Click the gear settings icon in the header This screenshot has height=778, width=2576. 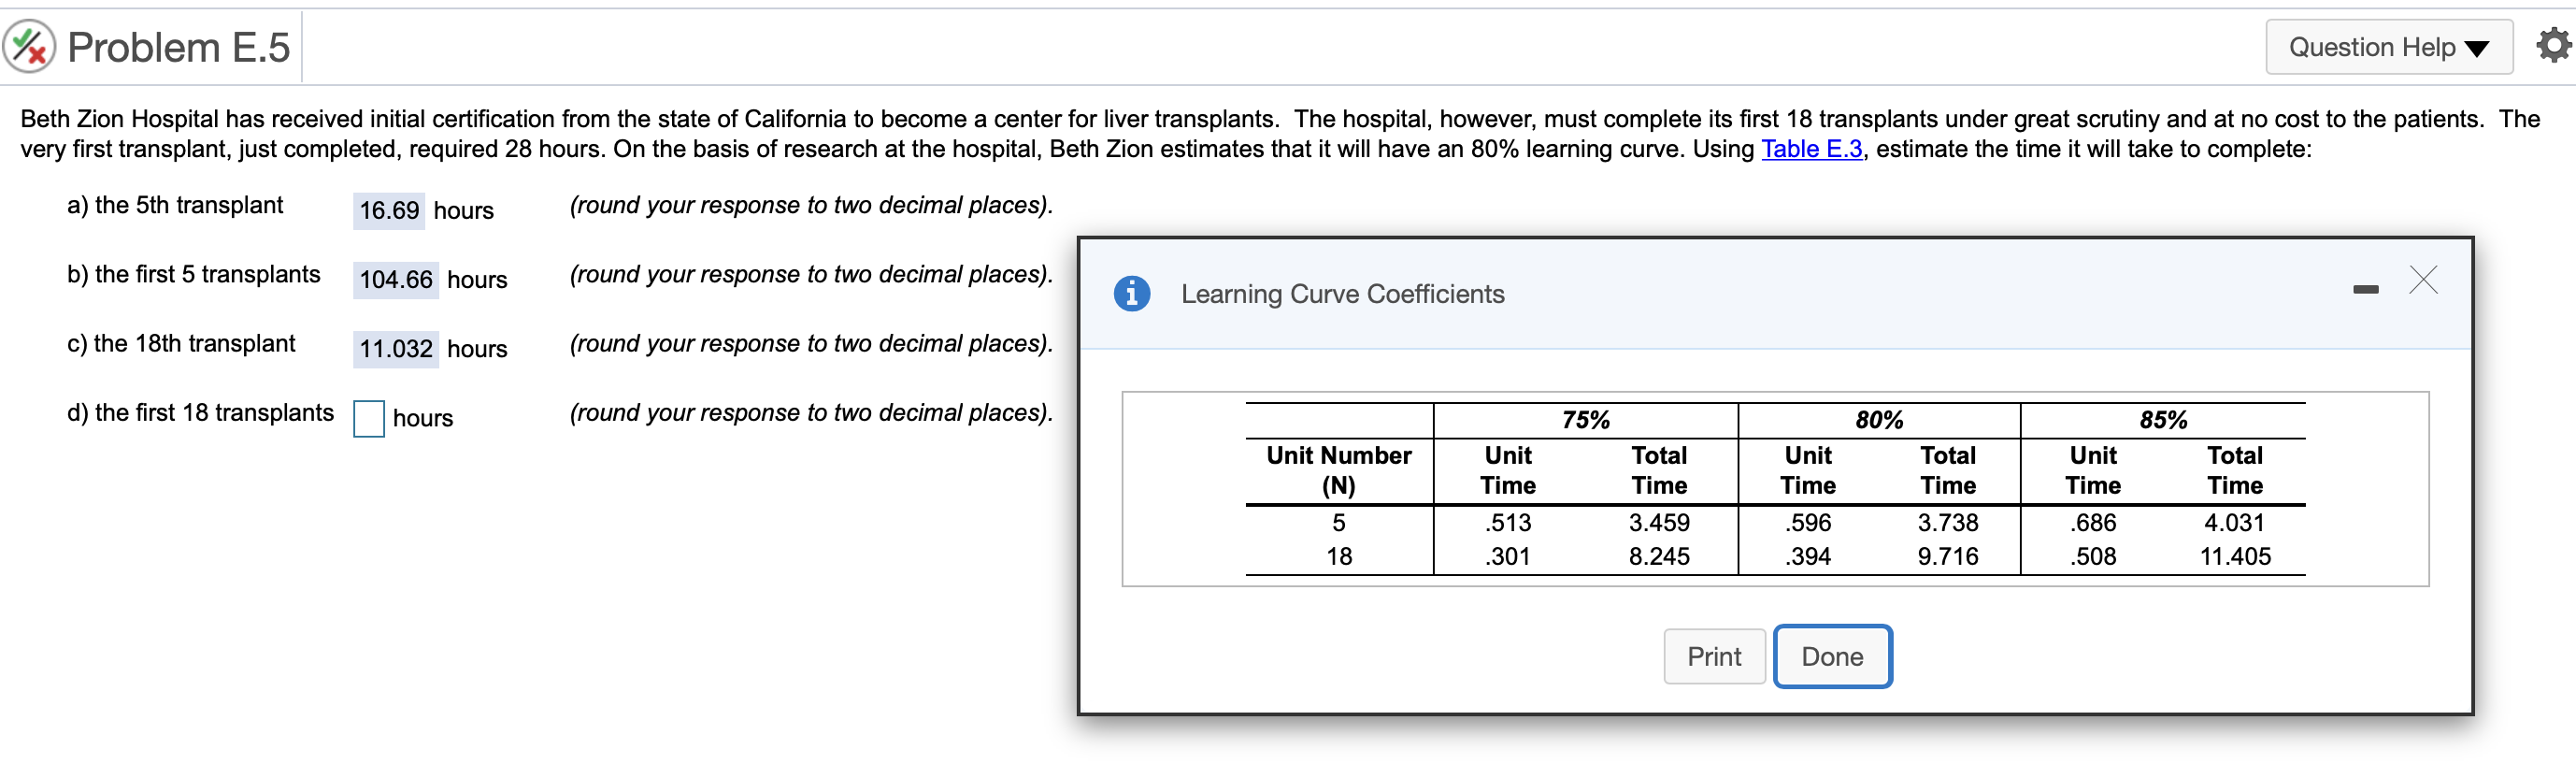pyautogui.click(x=2552, y=45)
